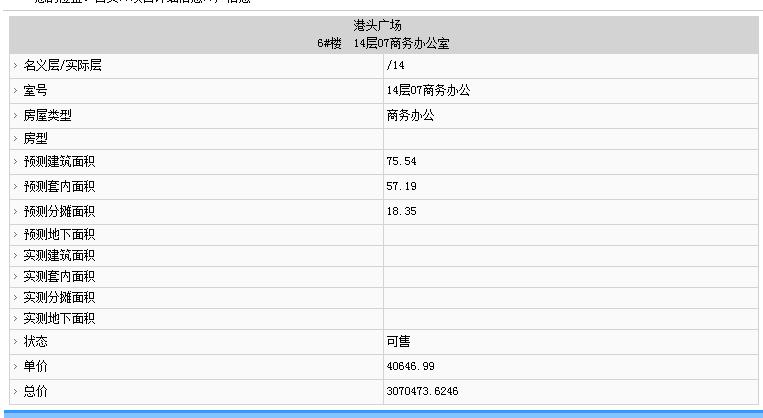Click the house type value 商务办公
Image resolution: width=763 pixels, height=418 pixels.
[410, 115]
